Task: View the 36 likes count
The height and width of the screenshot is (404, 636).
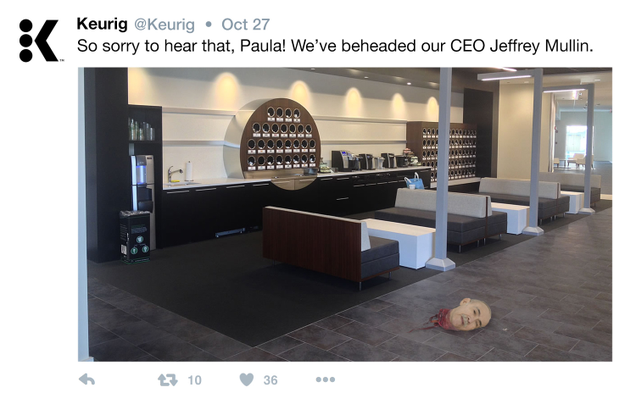Action: coord(271,380)
